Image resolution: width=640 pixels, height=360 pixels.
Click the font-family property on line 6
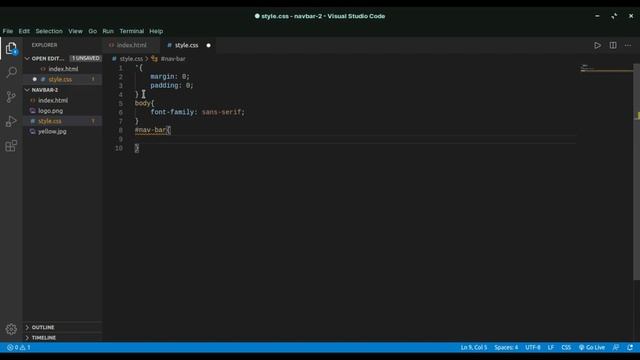[172, 112]
